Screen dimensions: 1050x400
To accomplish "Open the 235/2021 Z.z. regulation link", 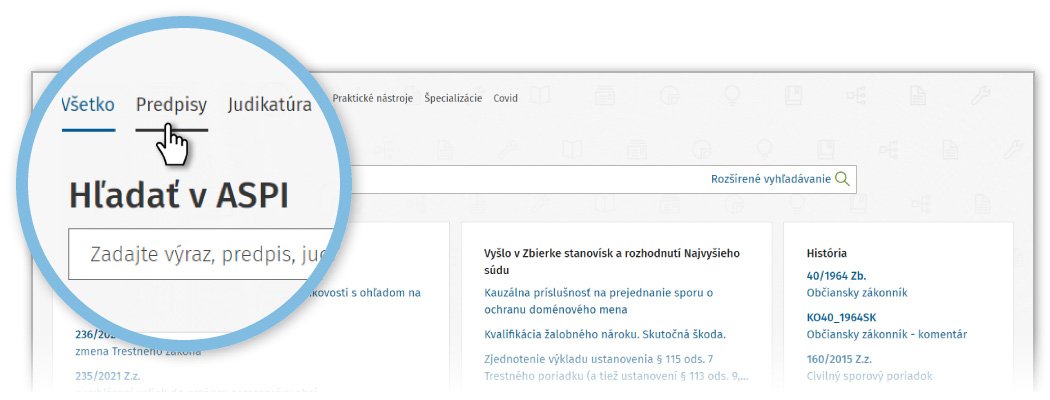I will point(110,376).
